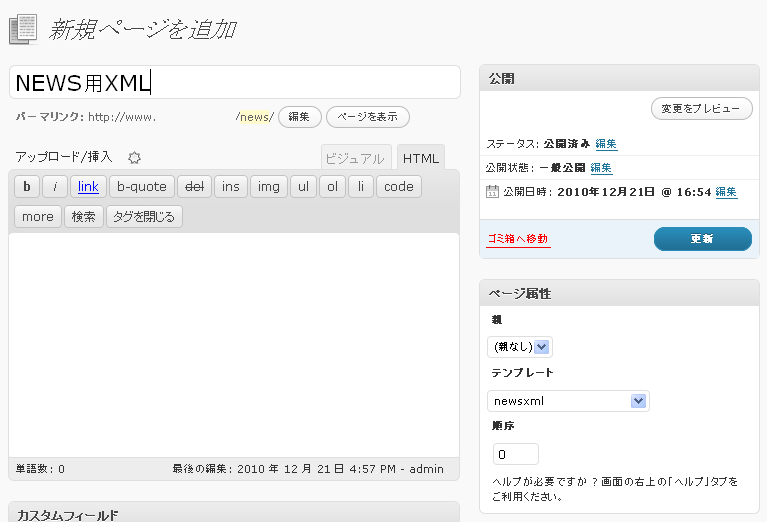Viewport: 767px width, 522px height.
Task: Edit 公開日時 via its 編集 link
Action: [x=726, y=192]
